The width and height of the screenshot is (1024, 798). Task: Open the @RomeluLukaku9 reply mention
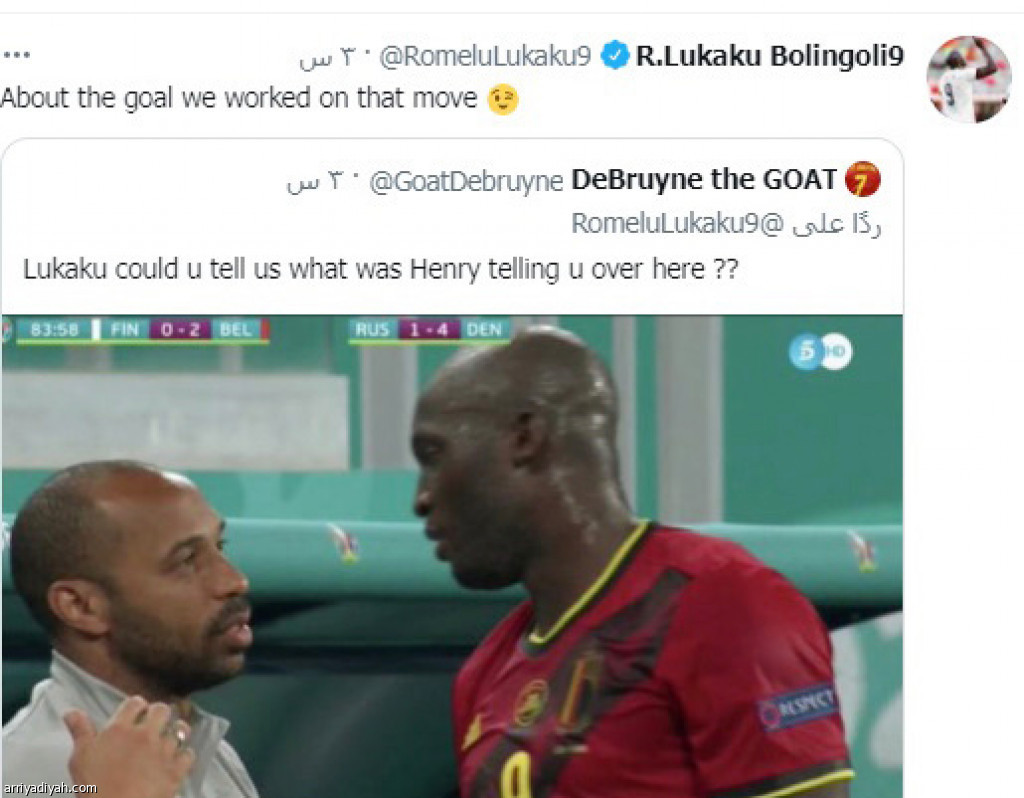(x=667, y=223)
